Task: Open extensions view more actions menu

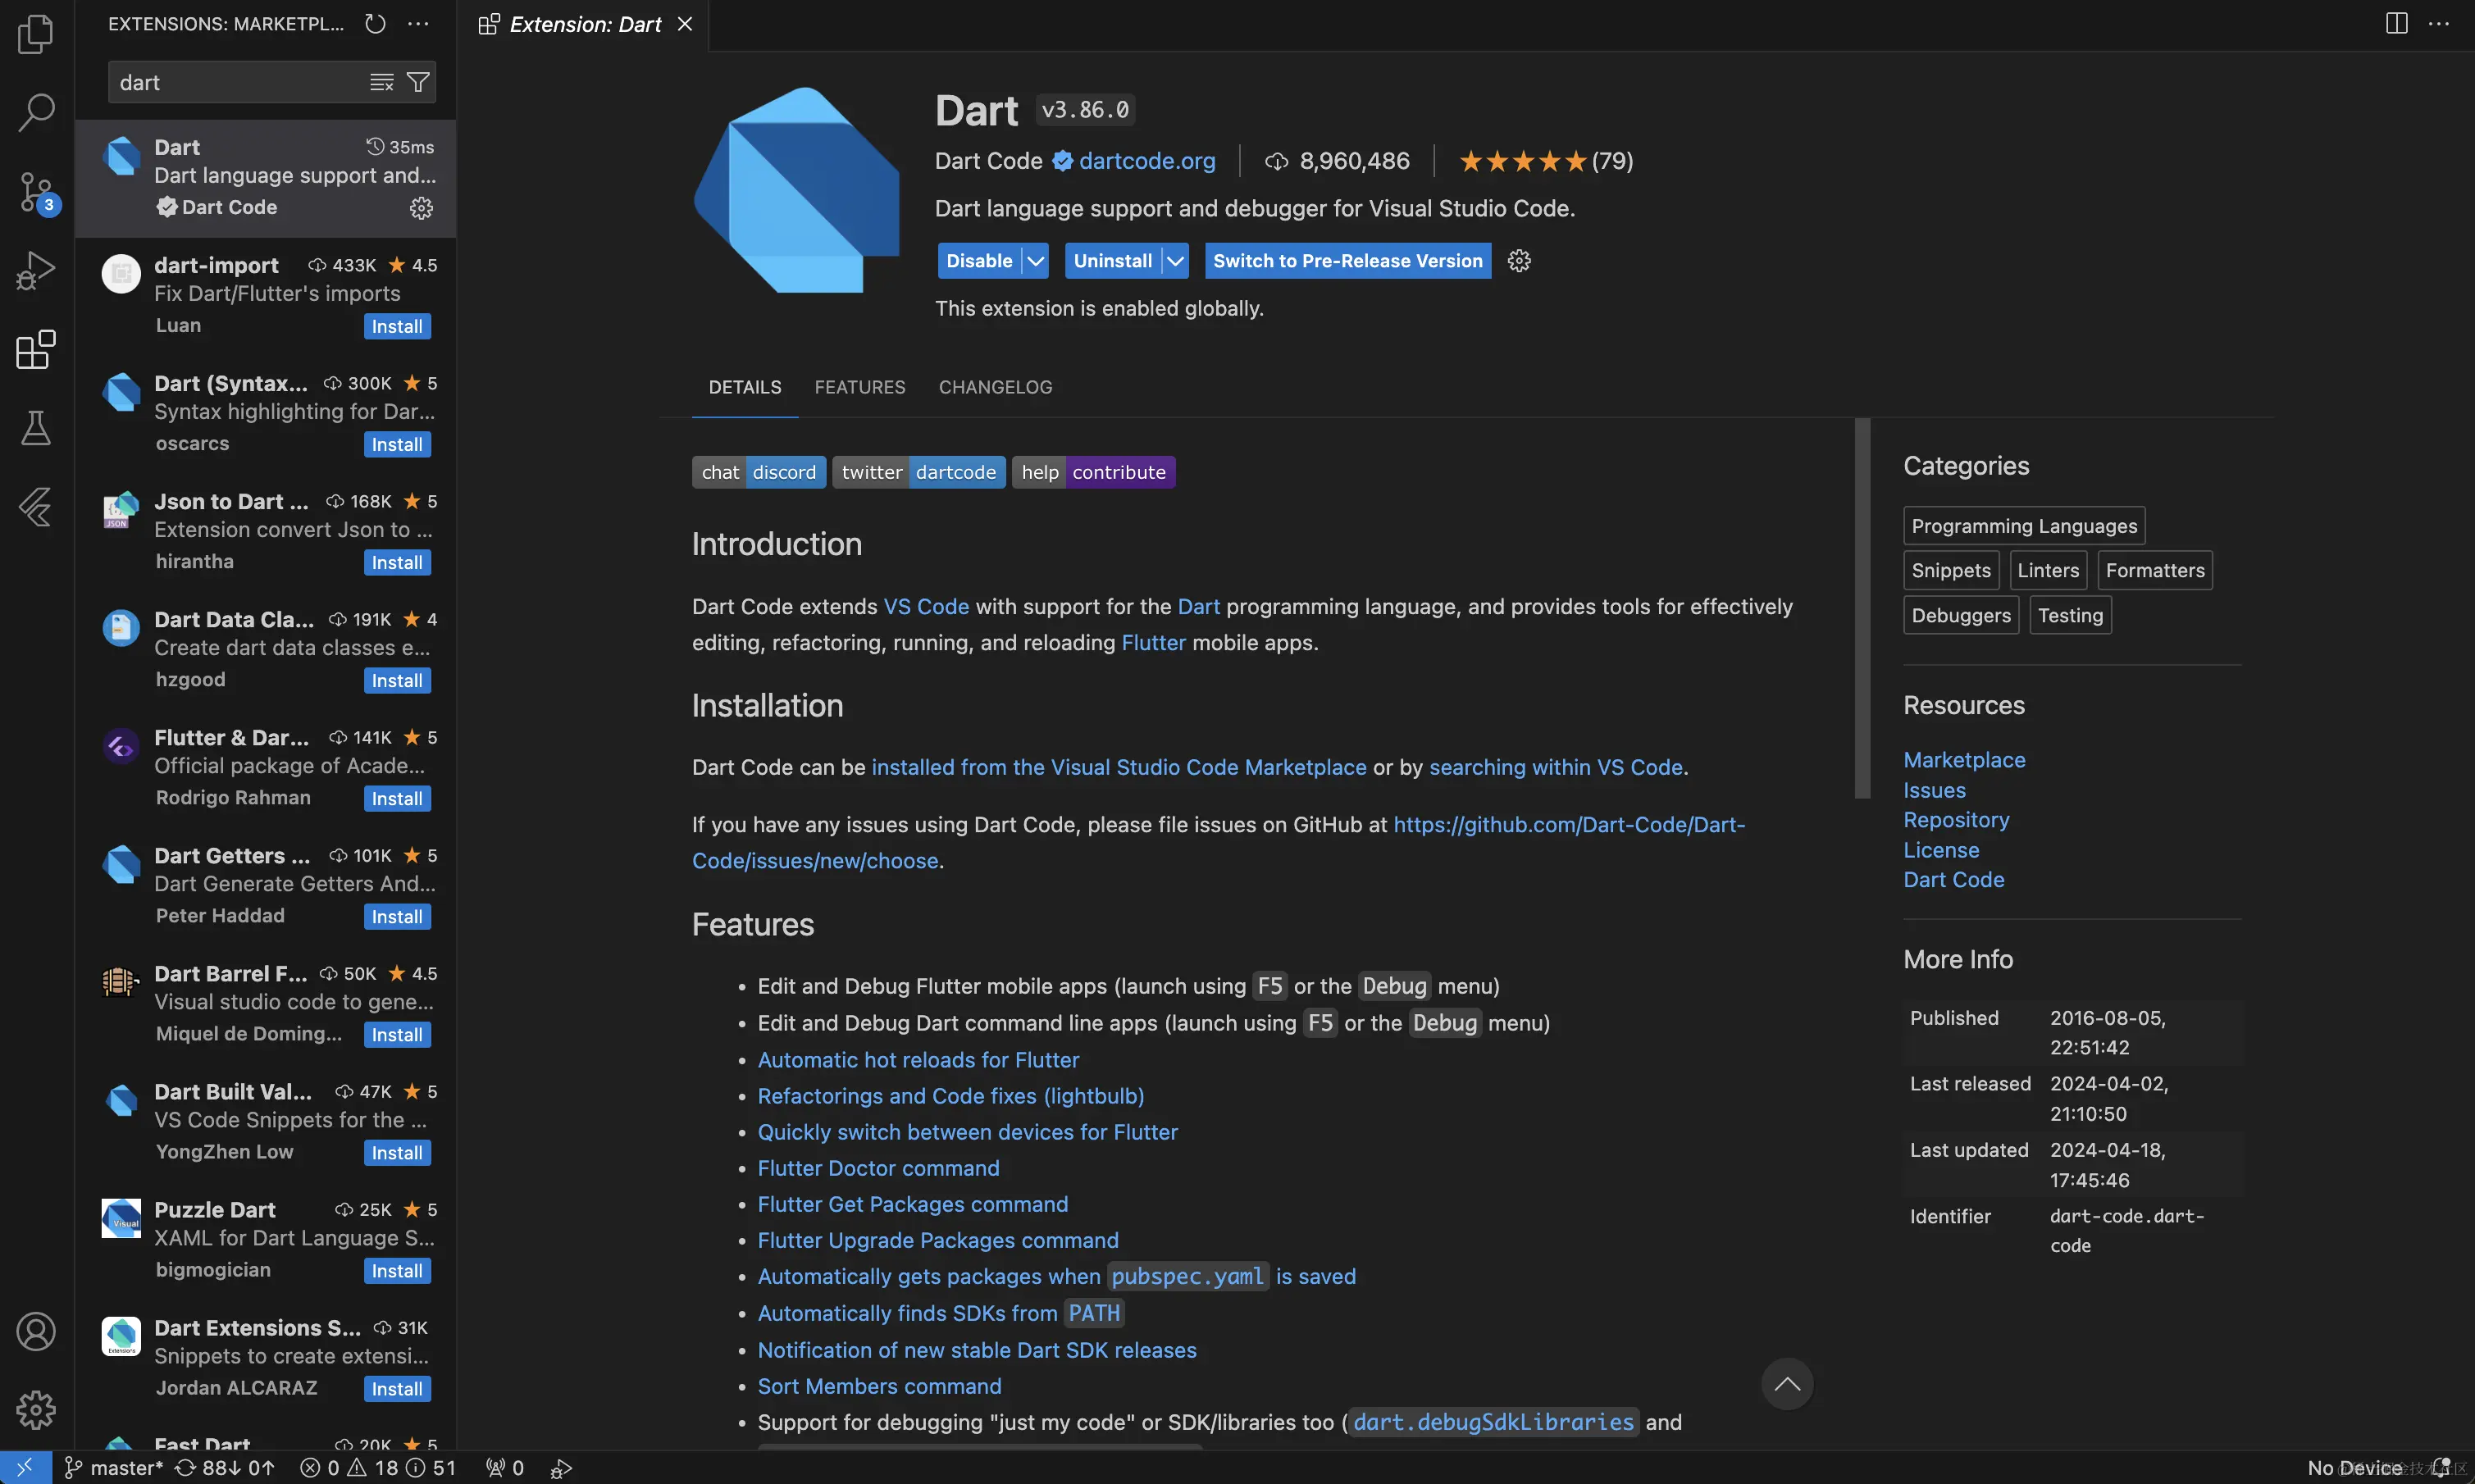Action: [418, 24]
